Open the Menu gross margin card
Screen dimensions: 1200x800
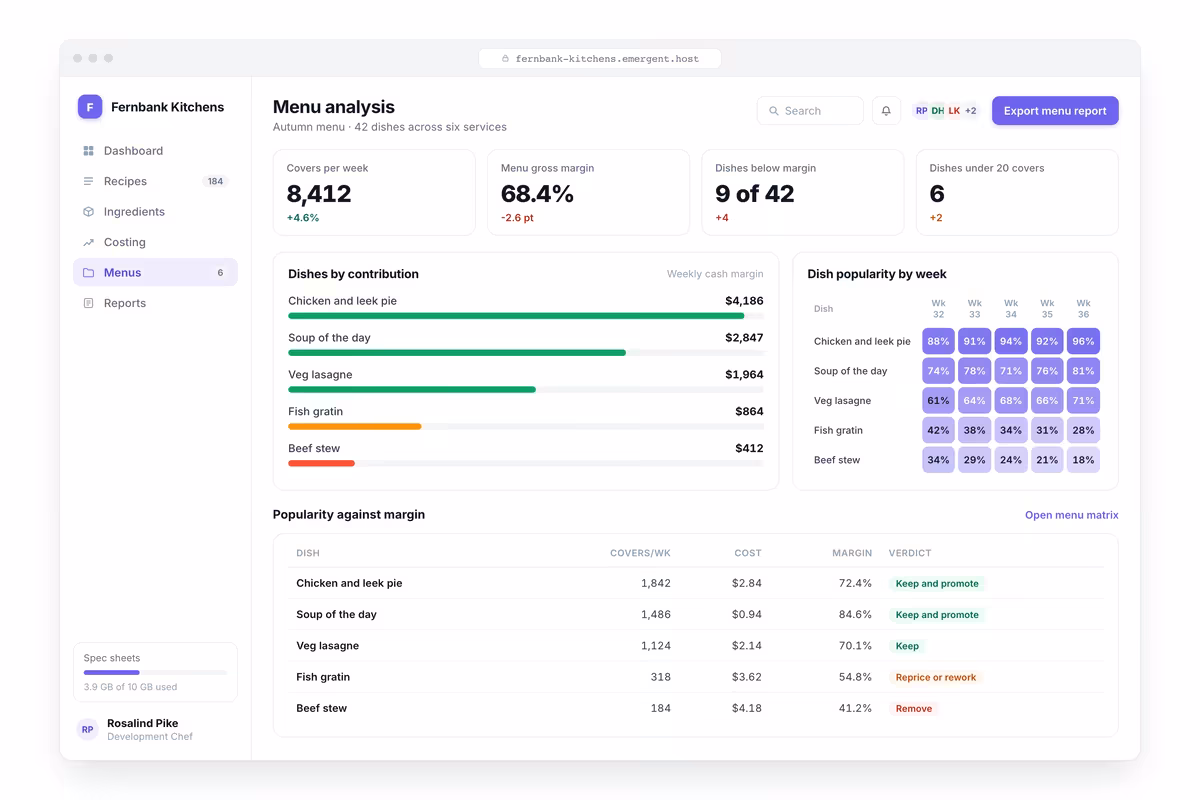coord(588,193)
